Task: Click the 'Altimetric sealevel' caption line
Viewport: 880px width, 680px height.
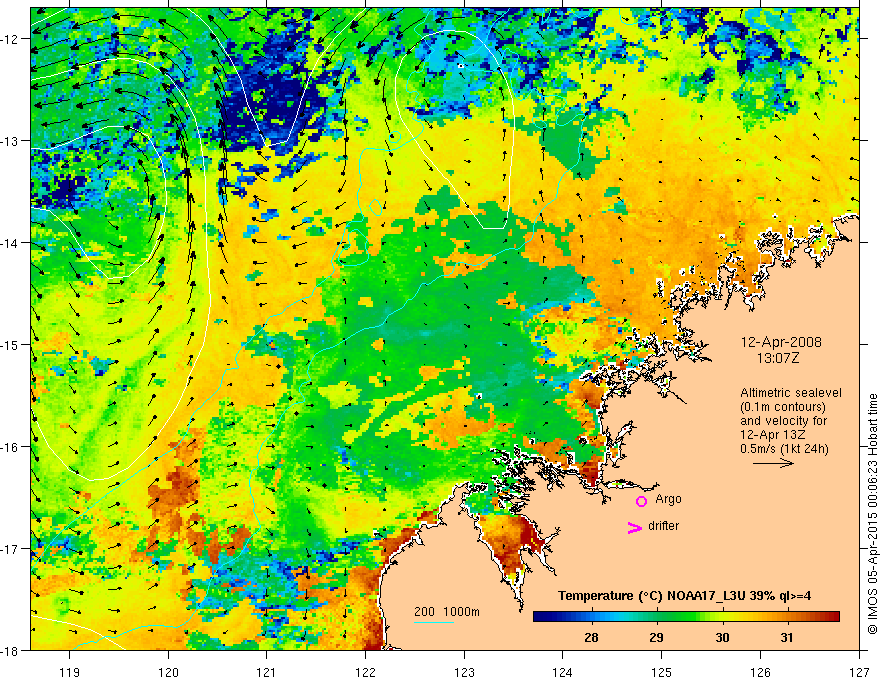Action: point(791,393)
